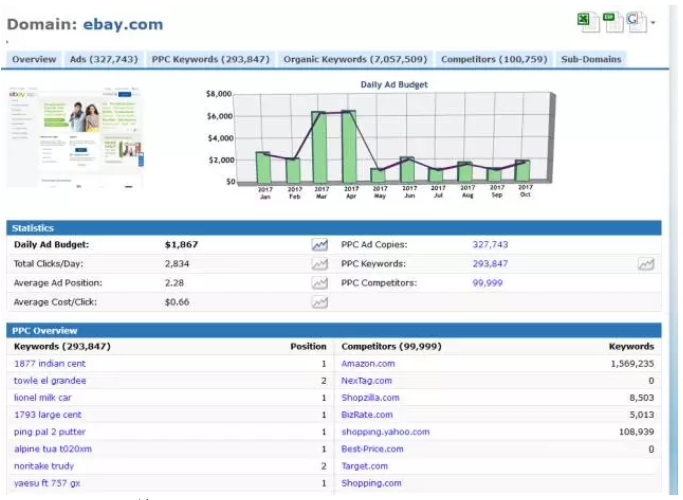The height and width of the screenshot is (500, 683).
Task: Open export options dropdown arrow
Action: (653, 23)
